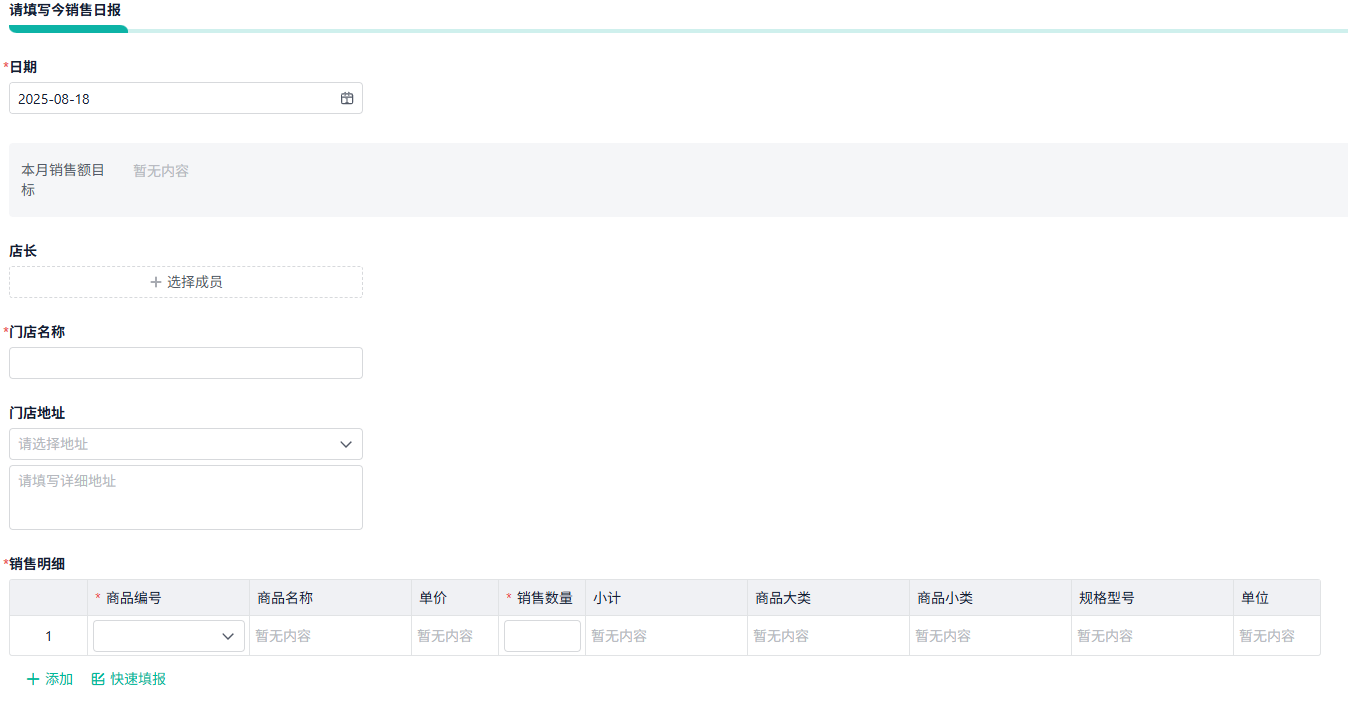Image resolution: width=1348 pixels, height=711 pixels.
Task: Click the 销售数量 quantity input in row 1
Action: click(x=542, y=635)
